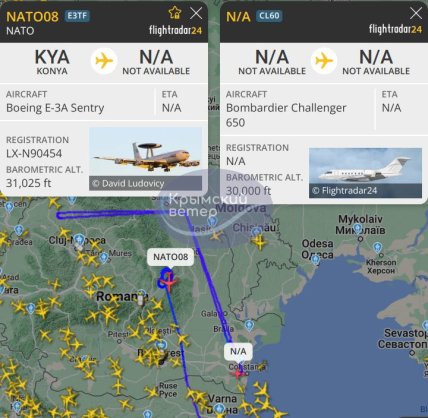Click the airport pin icon at Mykolaiv
The width and height of the screenshot is (428, 418).
coord(357,229)
